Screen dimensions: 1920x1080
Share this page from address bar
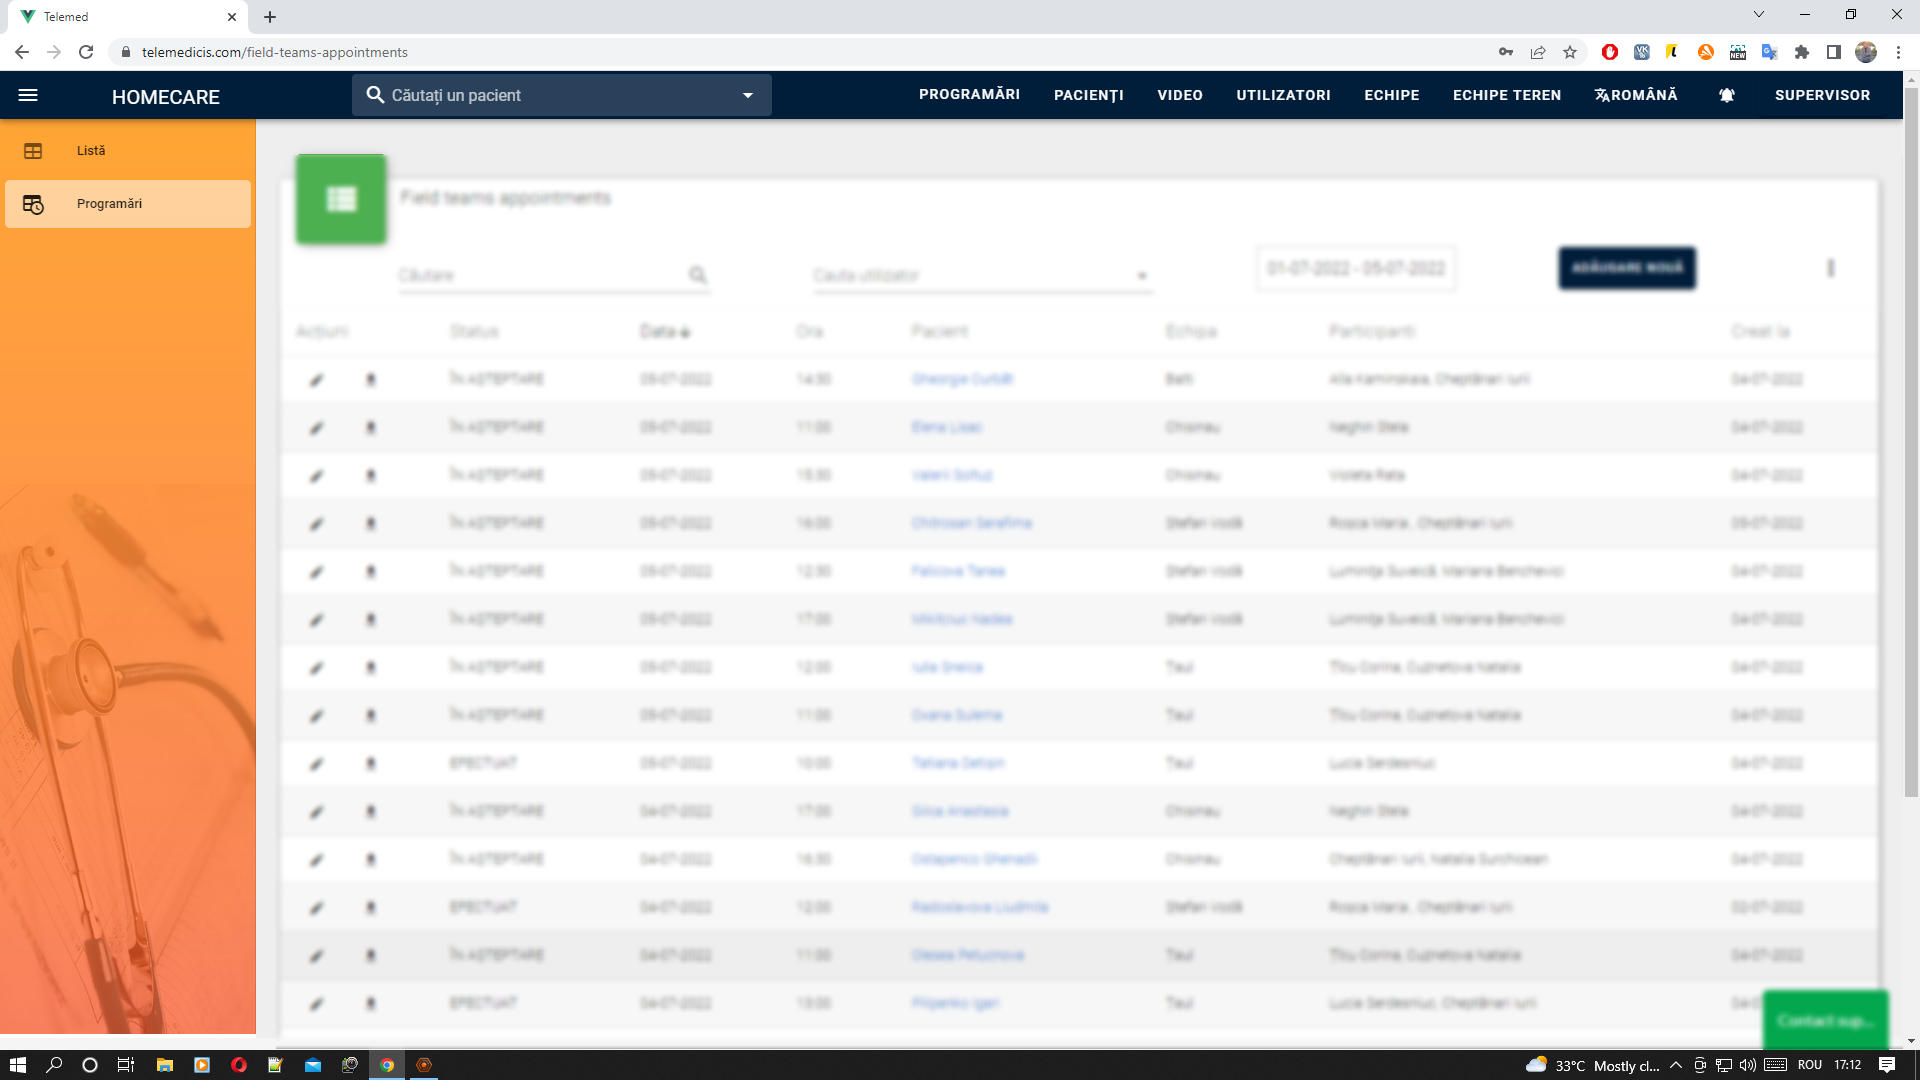1538,52
